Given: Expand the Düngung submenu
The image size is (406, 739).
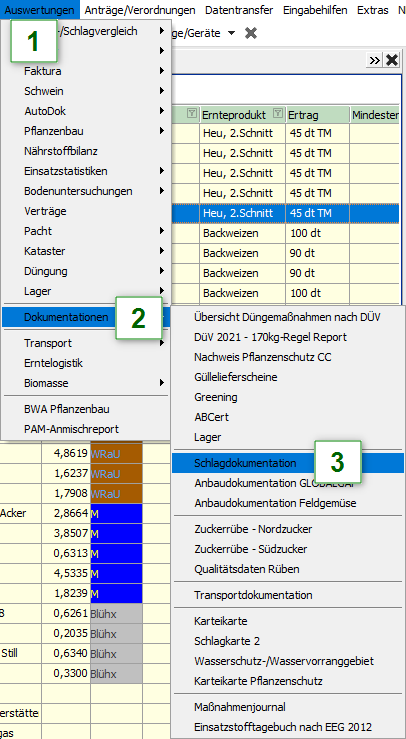Looking at the screenshot, I should 86,271.
